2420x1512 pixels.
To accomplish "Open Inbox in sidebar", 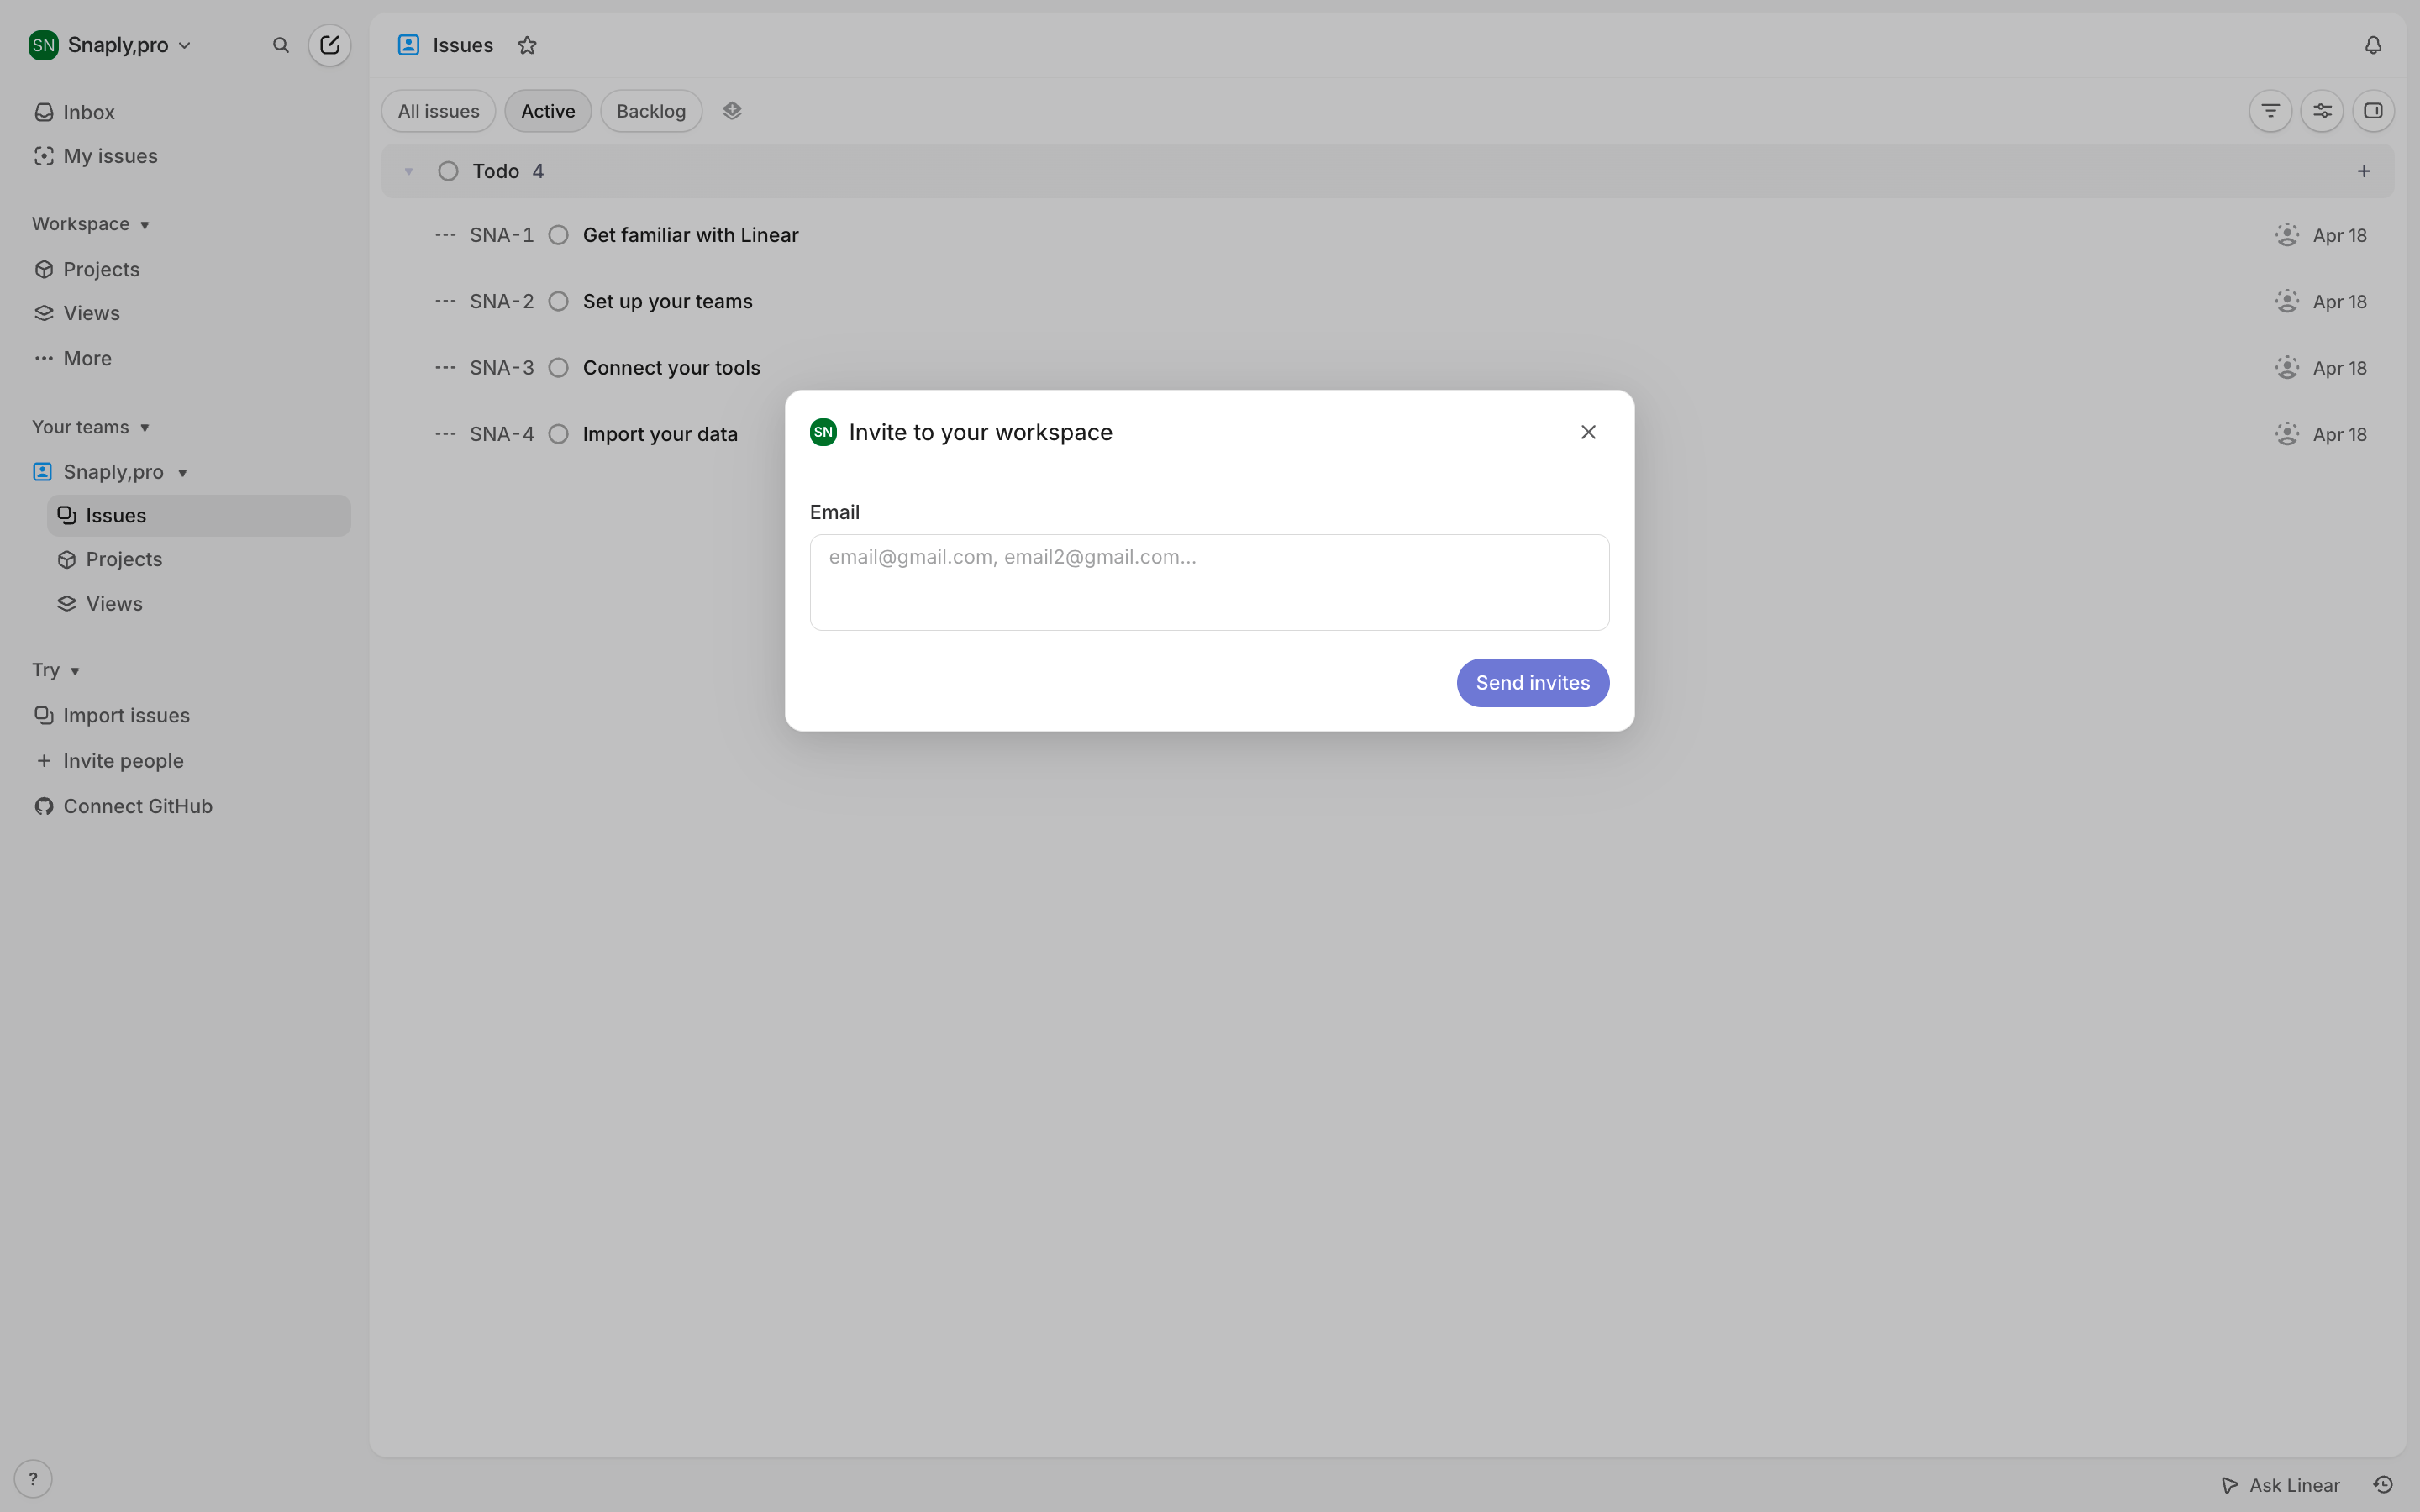I will click(74, 112).
